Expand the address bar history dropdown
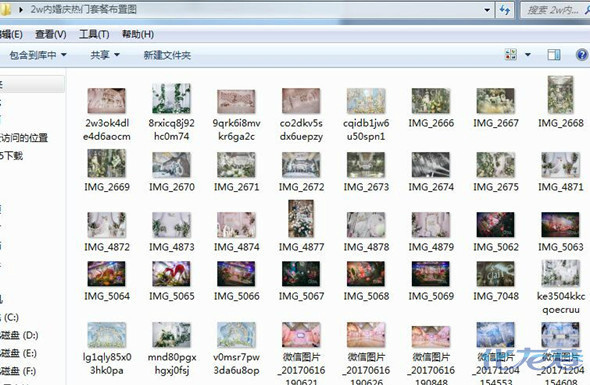590x385 pixels. 487,10
